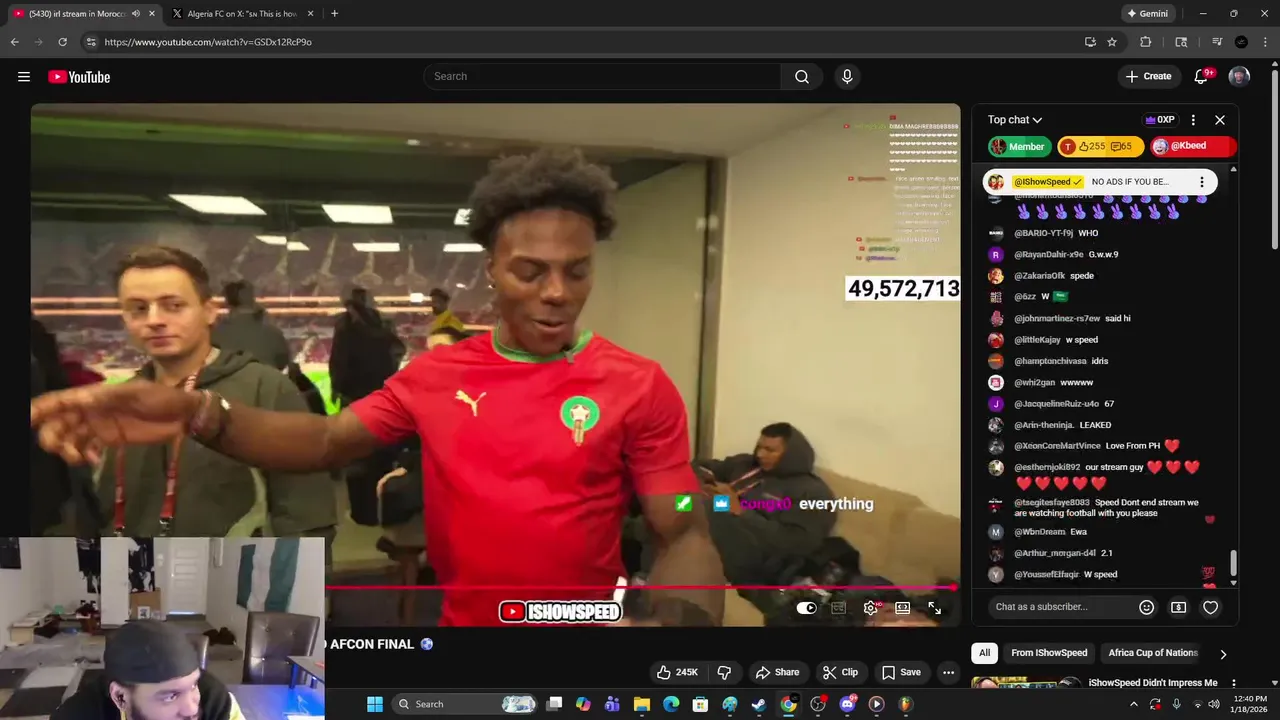This screenshot has width=1280, height=720.
Task: Open the Create button menu
Action: 1148,76
